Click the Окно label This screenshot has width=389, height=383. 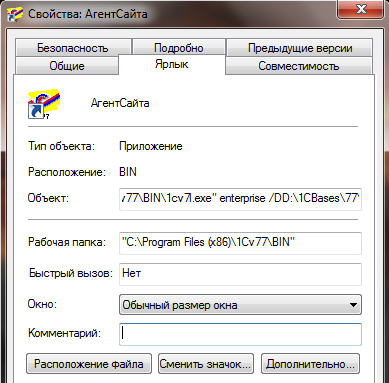click(42, 304)
